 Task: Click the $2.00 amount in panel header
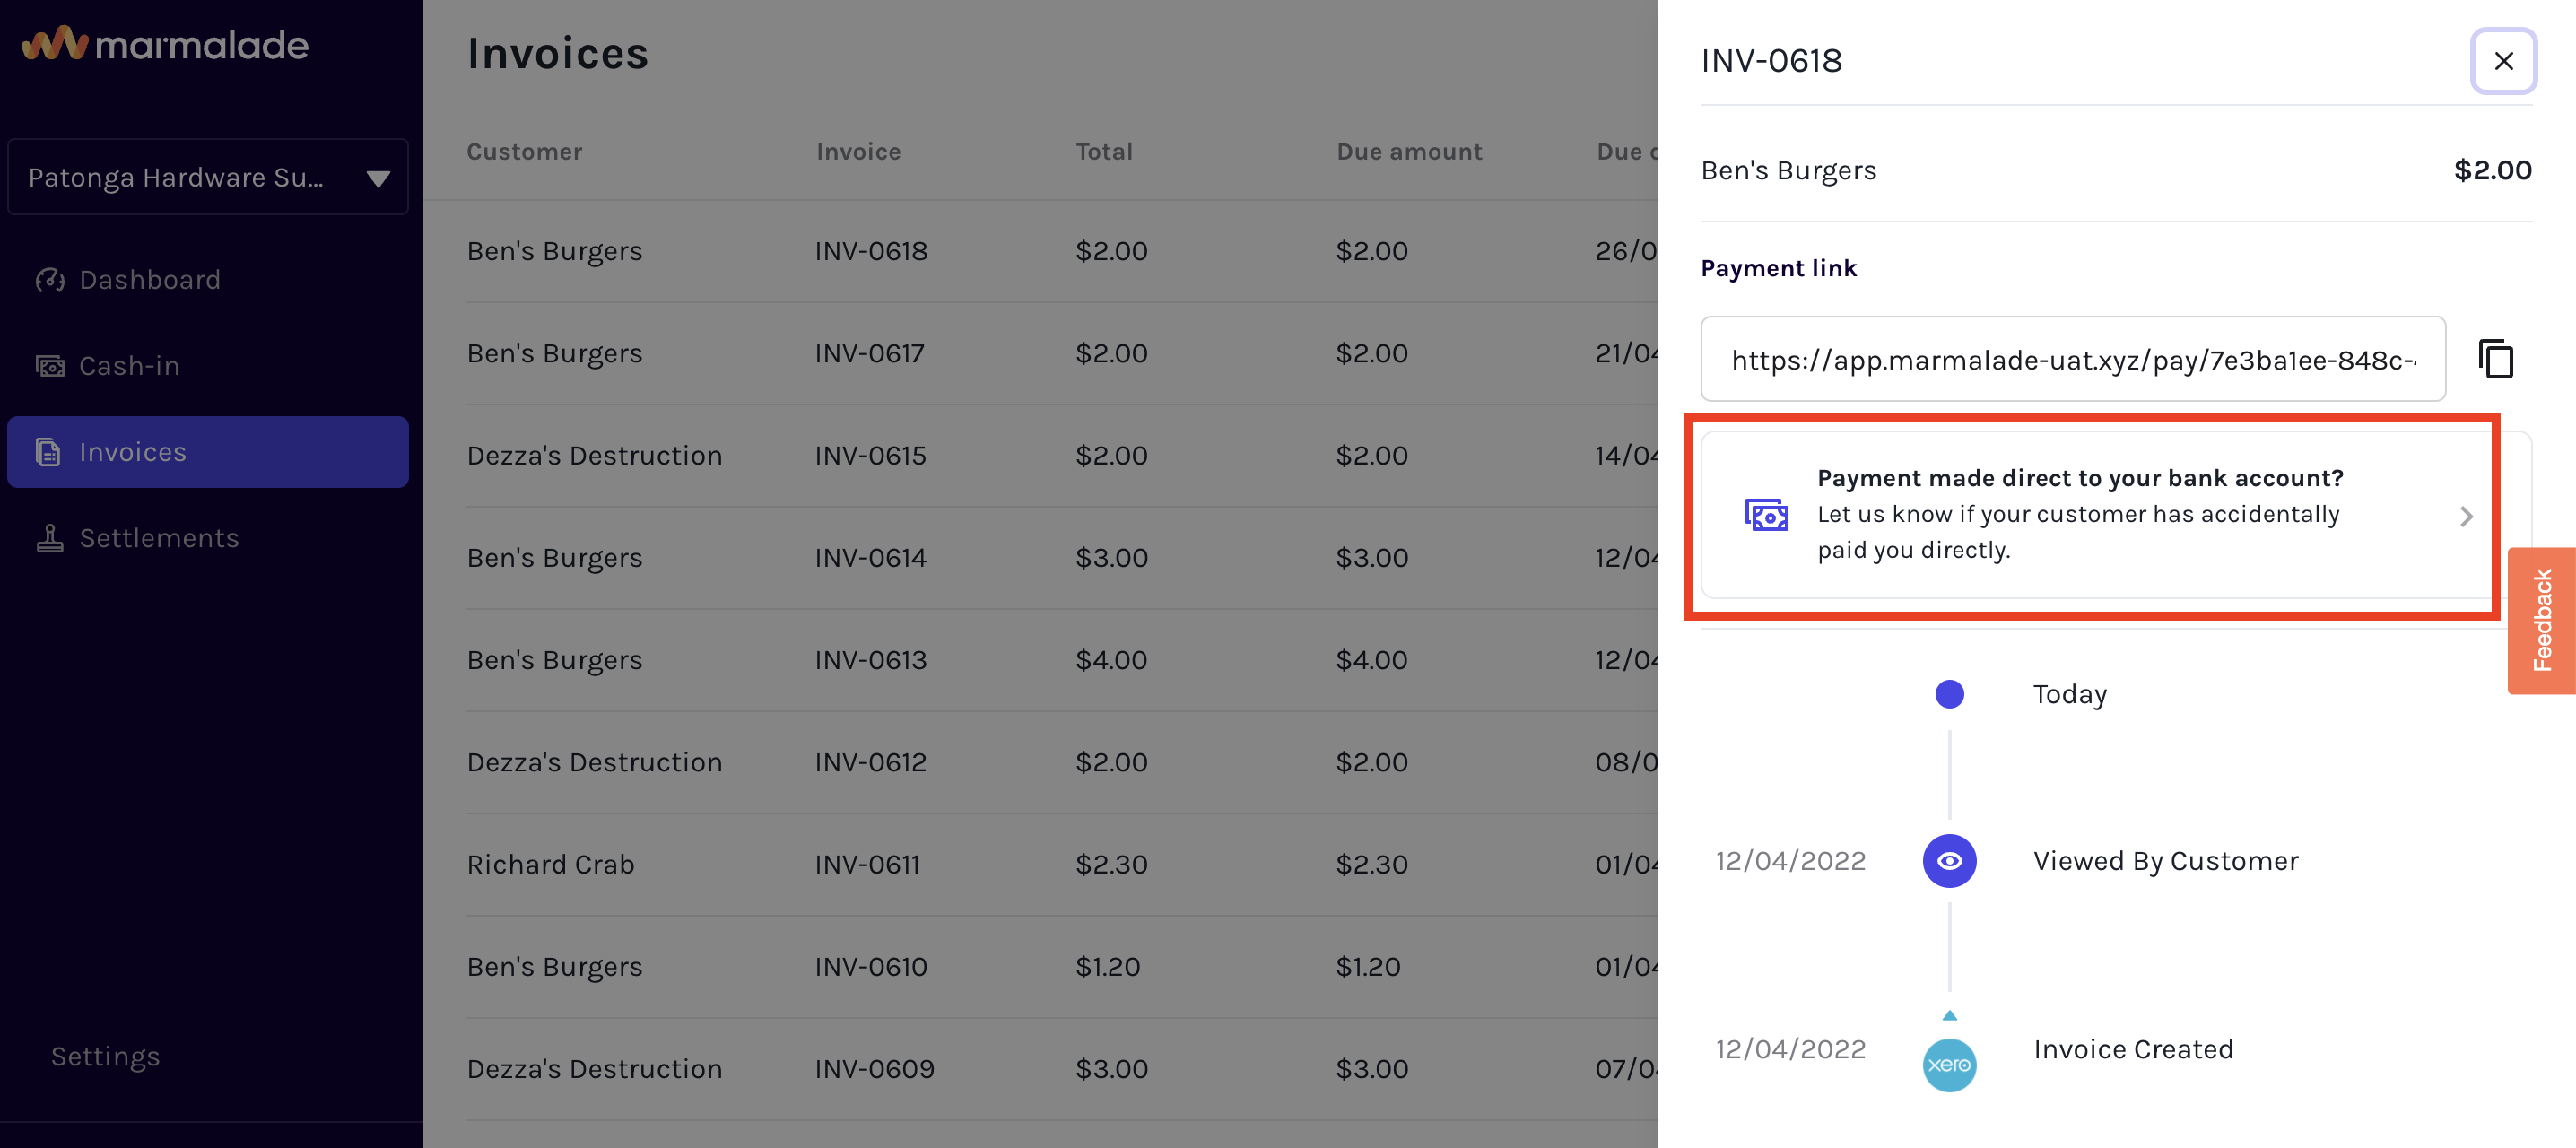2491,169
